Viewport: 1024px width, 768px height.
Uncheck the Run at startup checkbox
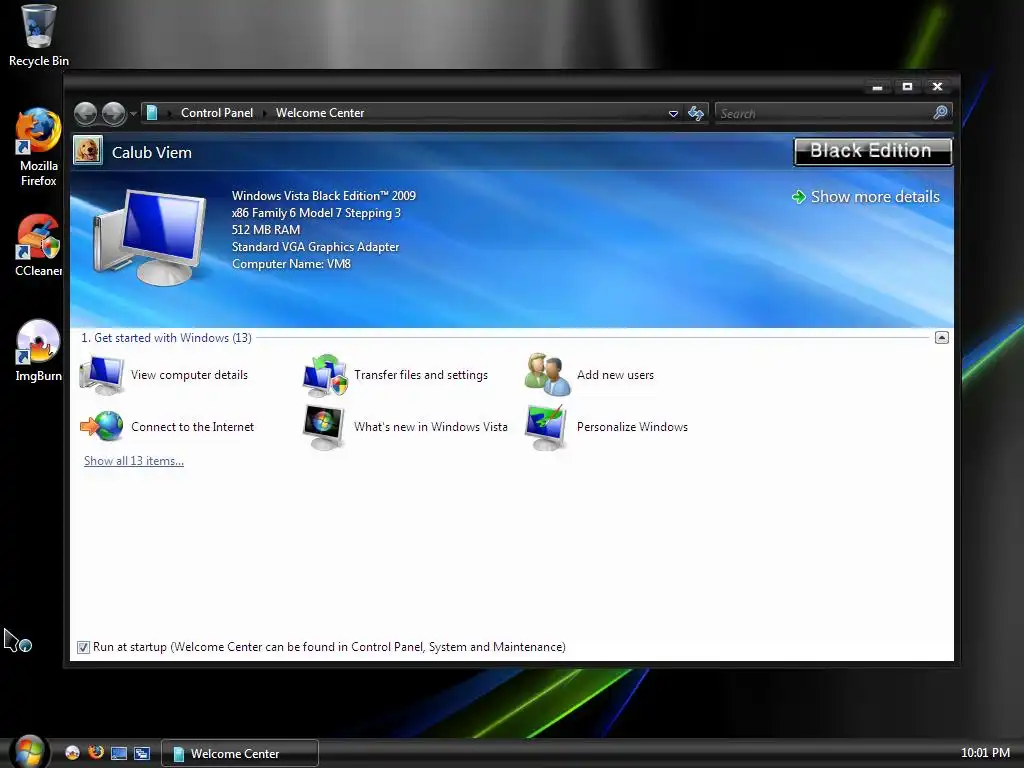(83, 647)
